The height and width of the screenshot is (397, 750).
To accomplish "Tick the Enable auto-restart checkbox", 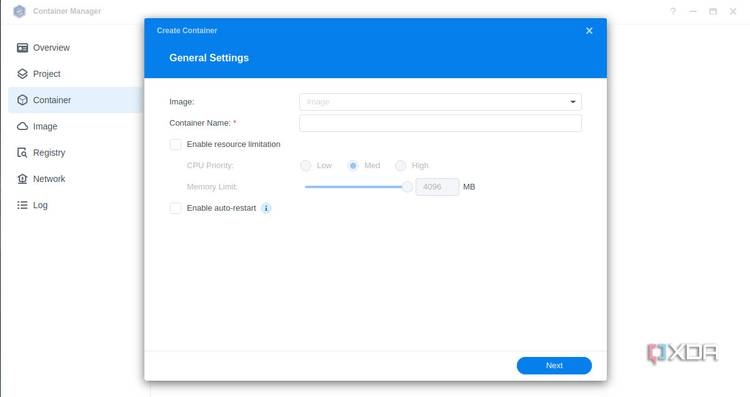I will point(176,208).
